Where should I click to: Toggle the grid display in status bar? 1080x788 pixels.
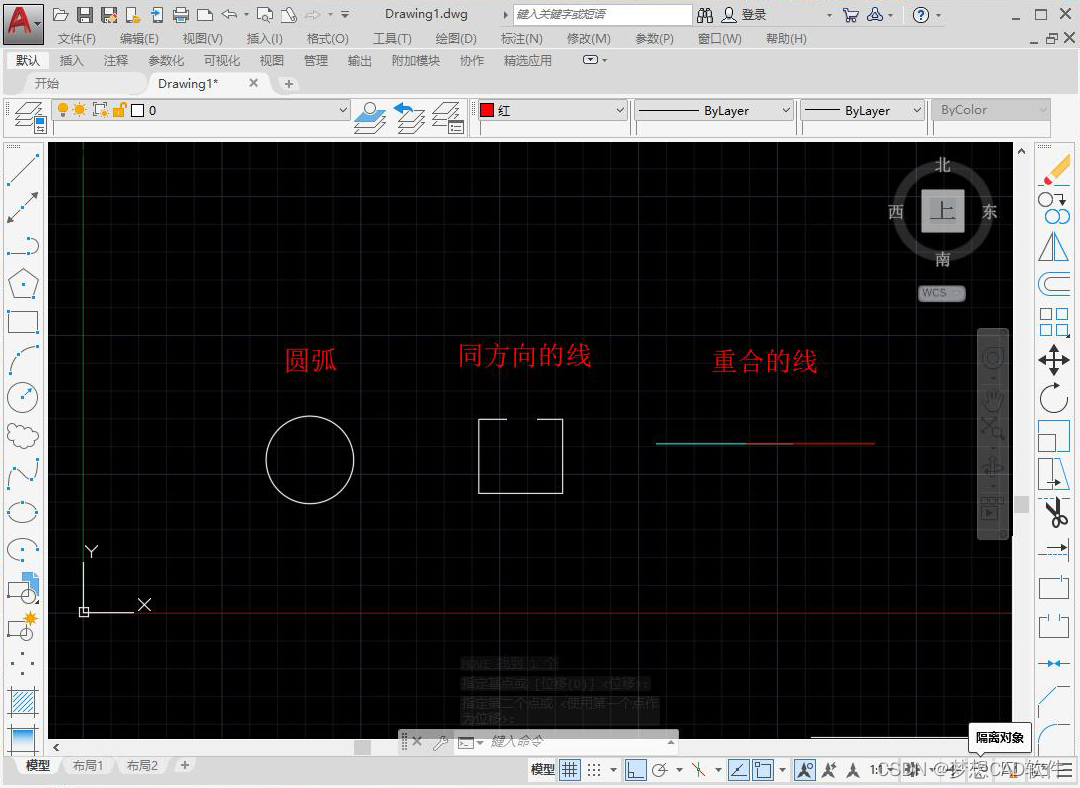(x=568, y=770)
